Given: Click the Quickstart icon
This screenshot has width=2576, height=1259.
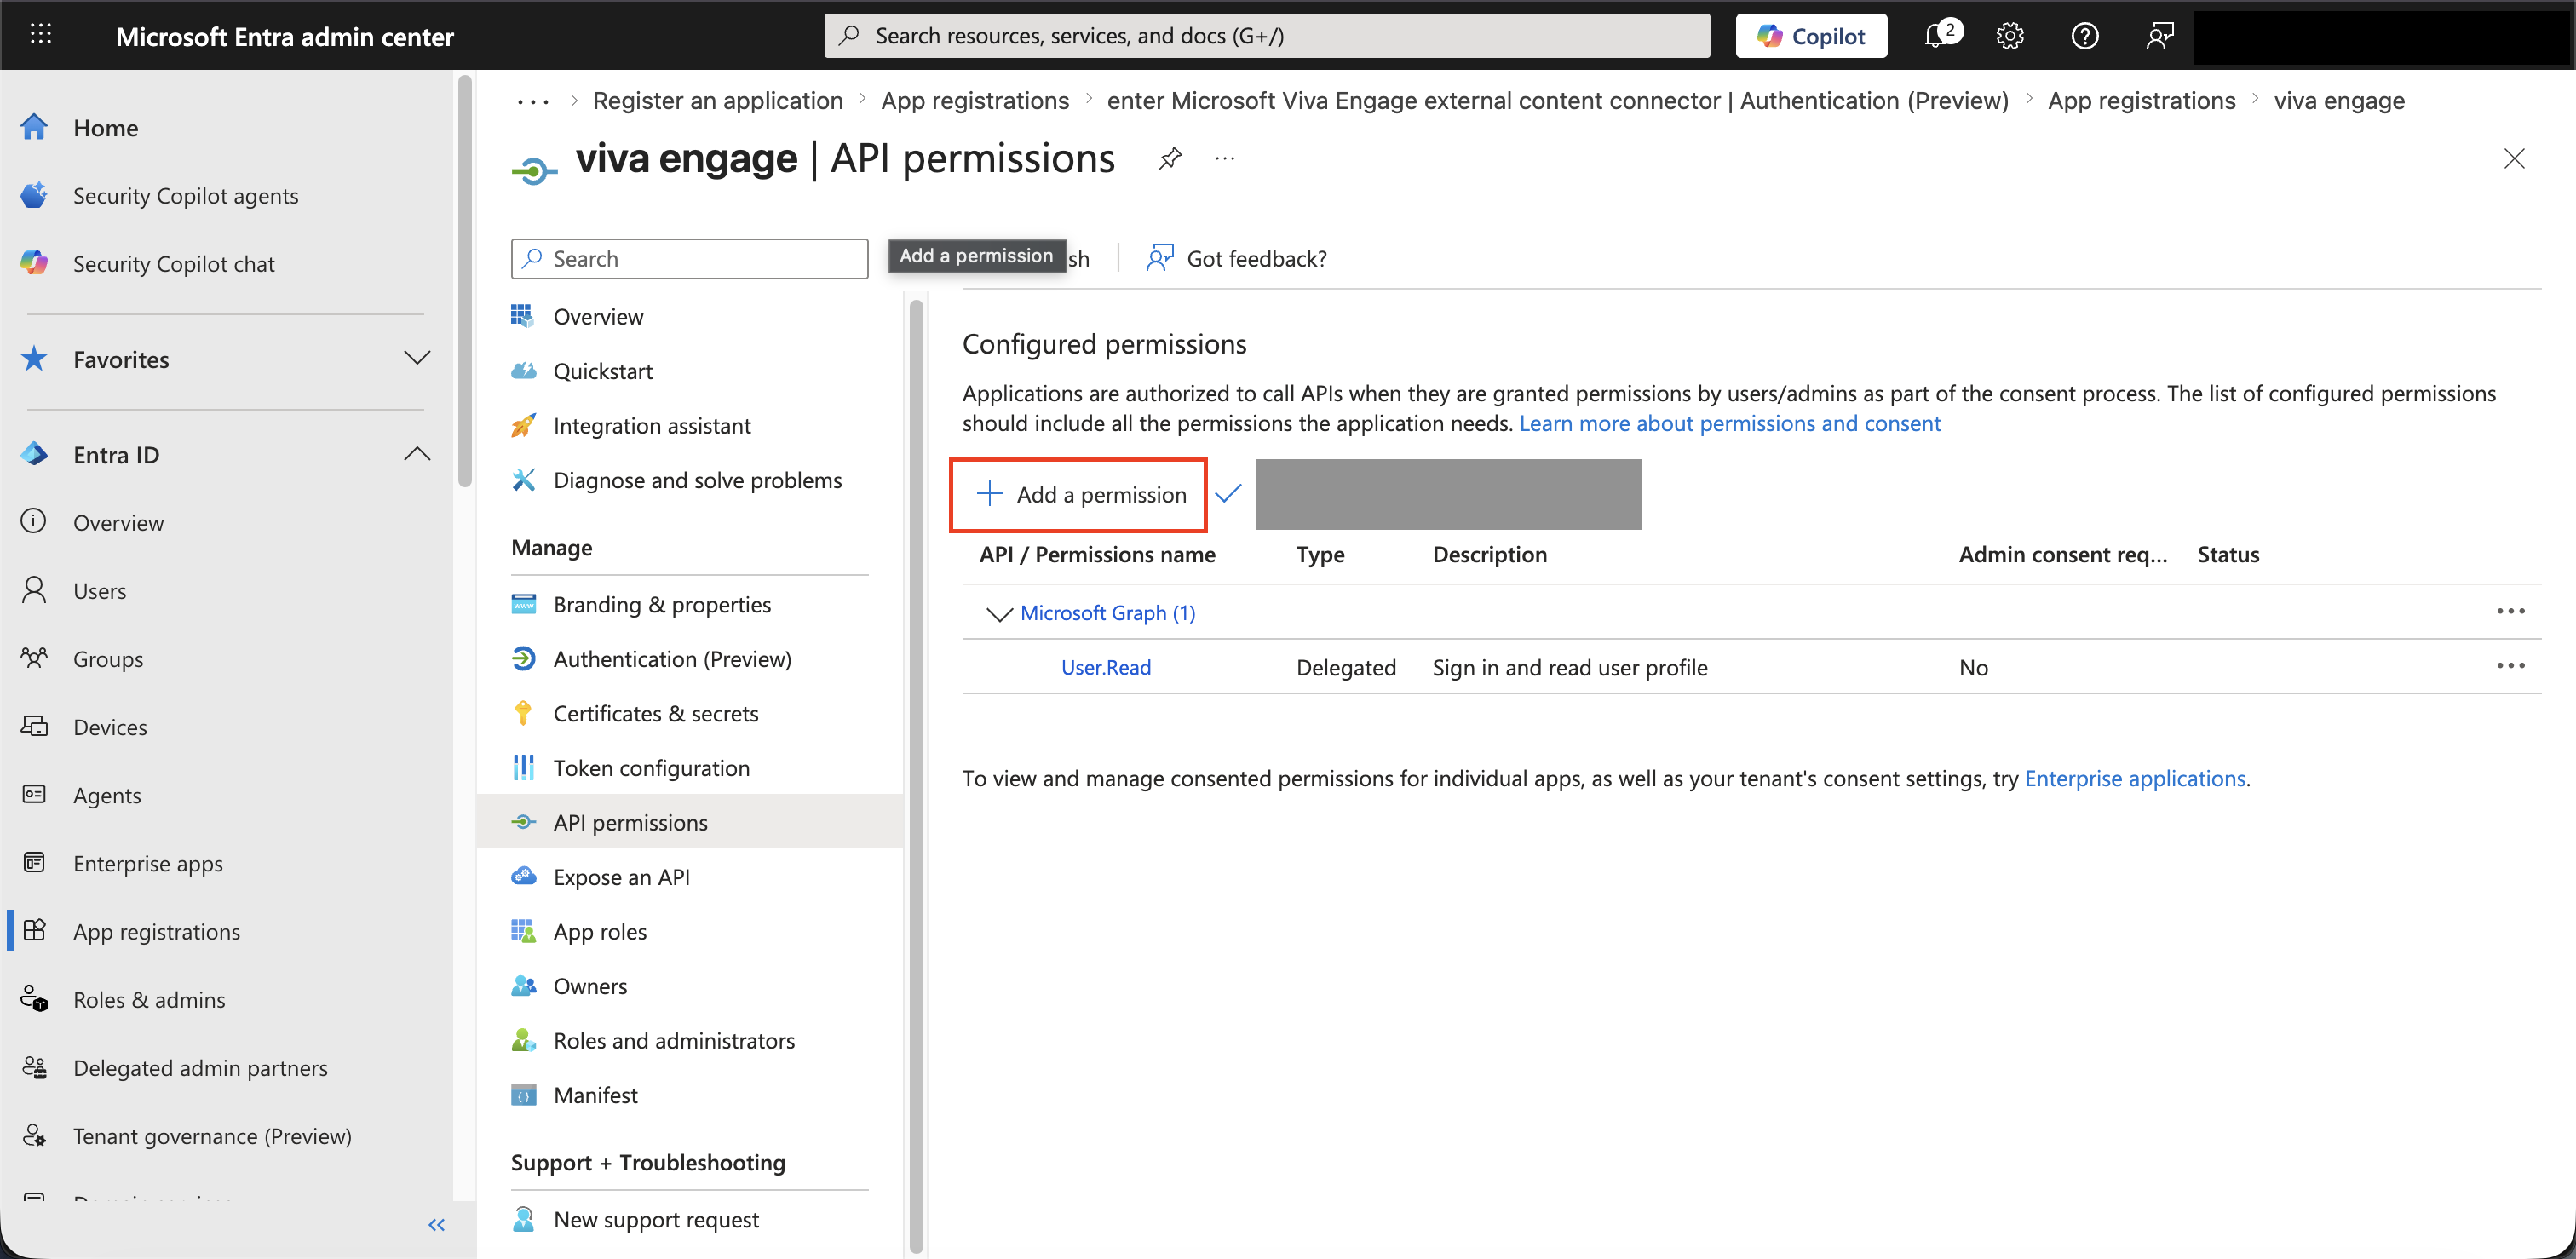Looking at the screenshot, I should [523, 371].
